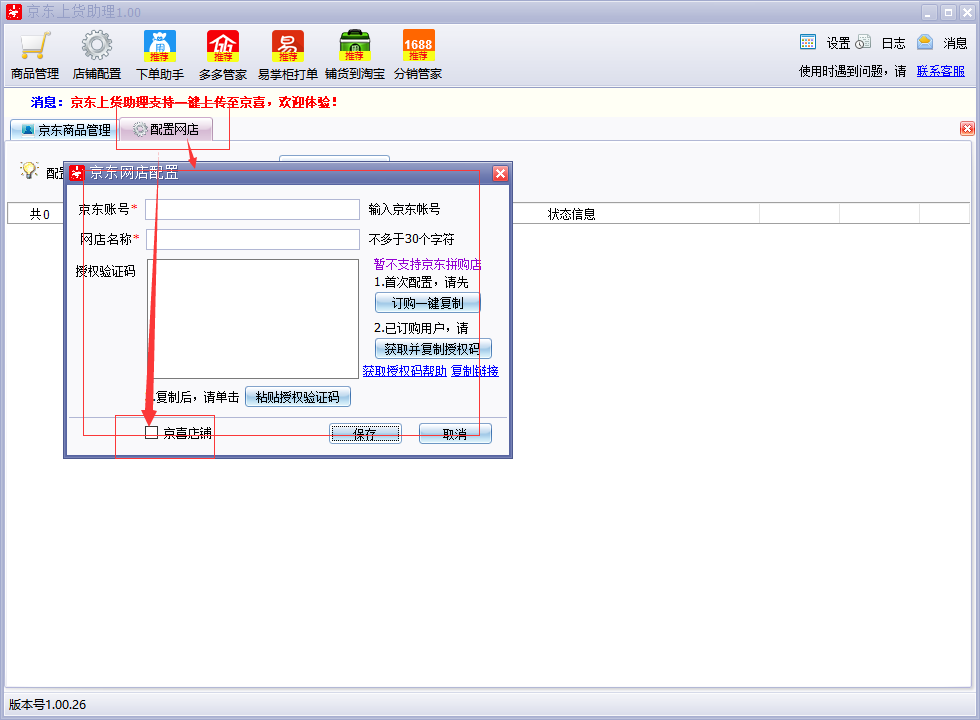
Task: Click the 复制链接 link
Action: pyautogui.click(x=474, y=371)
